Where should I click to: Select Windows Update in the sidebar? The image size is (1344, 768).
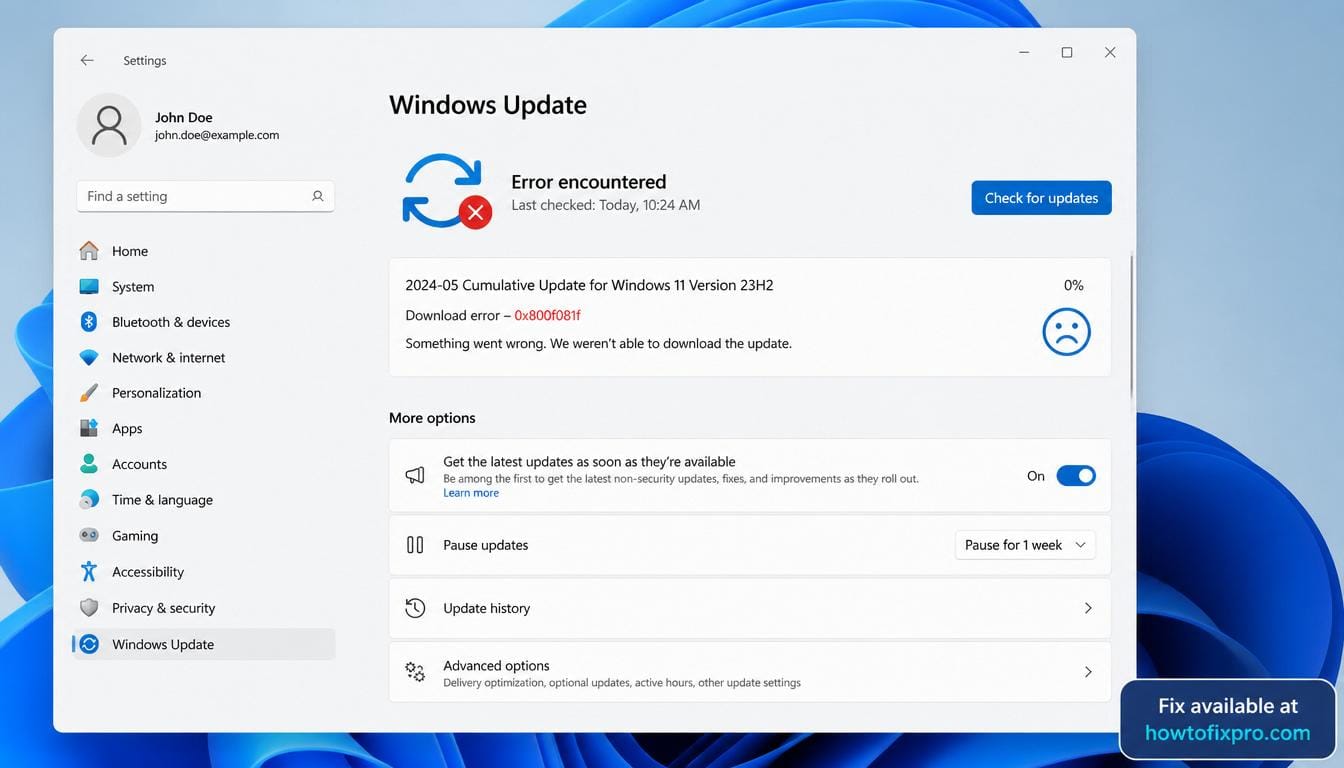(202, 644)
